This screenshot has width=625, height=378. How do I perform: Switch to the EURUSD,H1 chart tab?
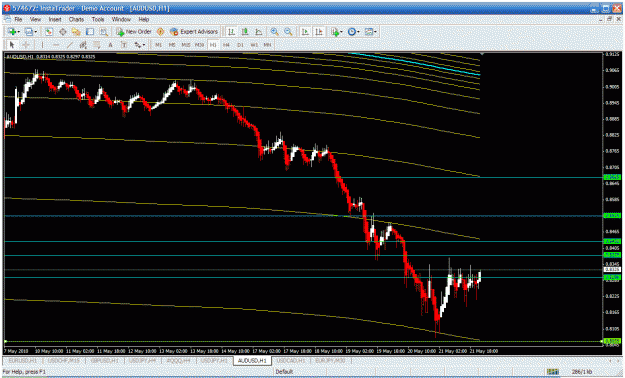[23, 360]
